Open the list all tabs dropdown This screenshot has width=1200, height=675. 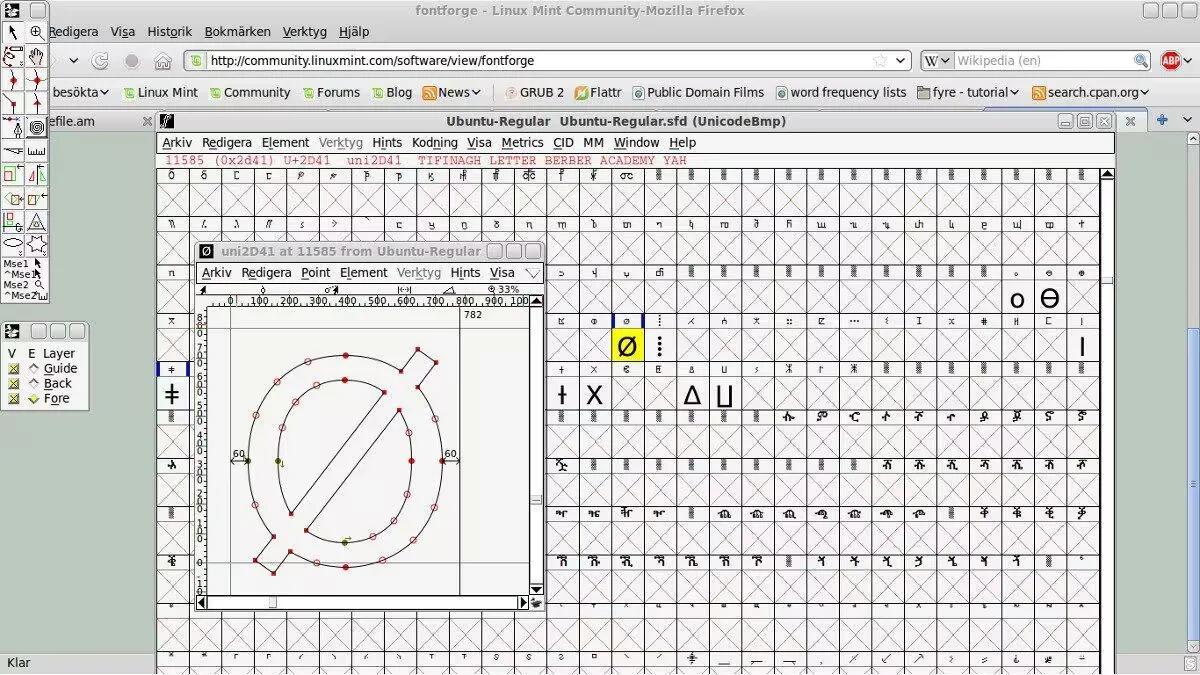click(1185, 120)
